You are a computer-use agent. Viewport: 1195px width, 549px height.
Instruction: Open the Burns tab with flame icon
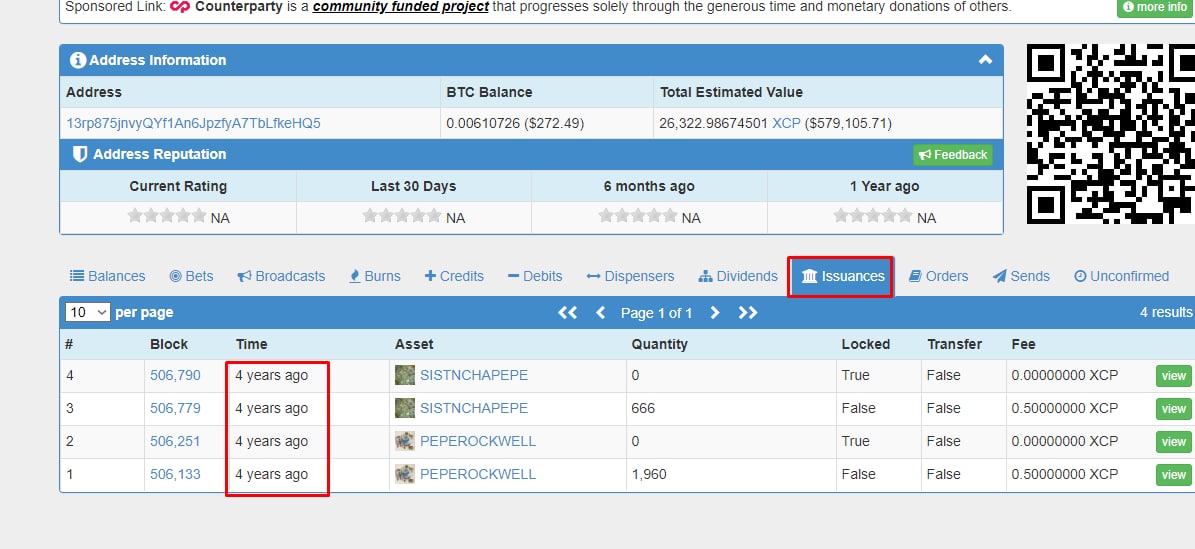point(374,276)
